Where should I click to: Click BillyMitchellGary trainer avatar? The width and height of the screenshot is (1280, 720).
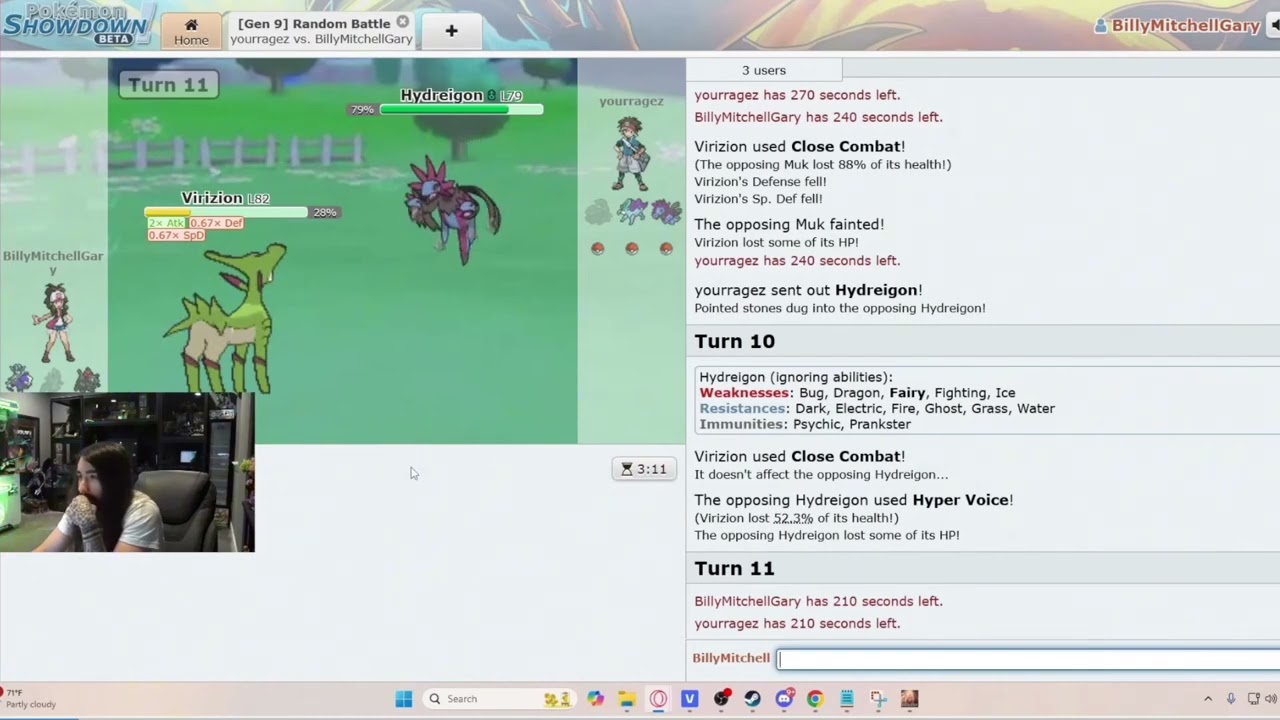tap(53, 321)
